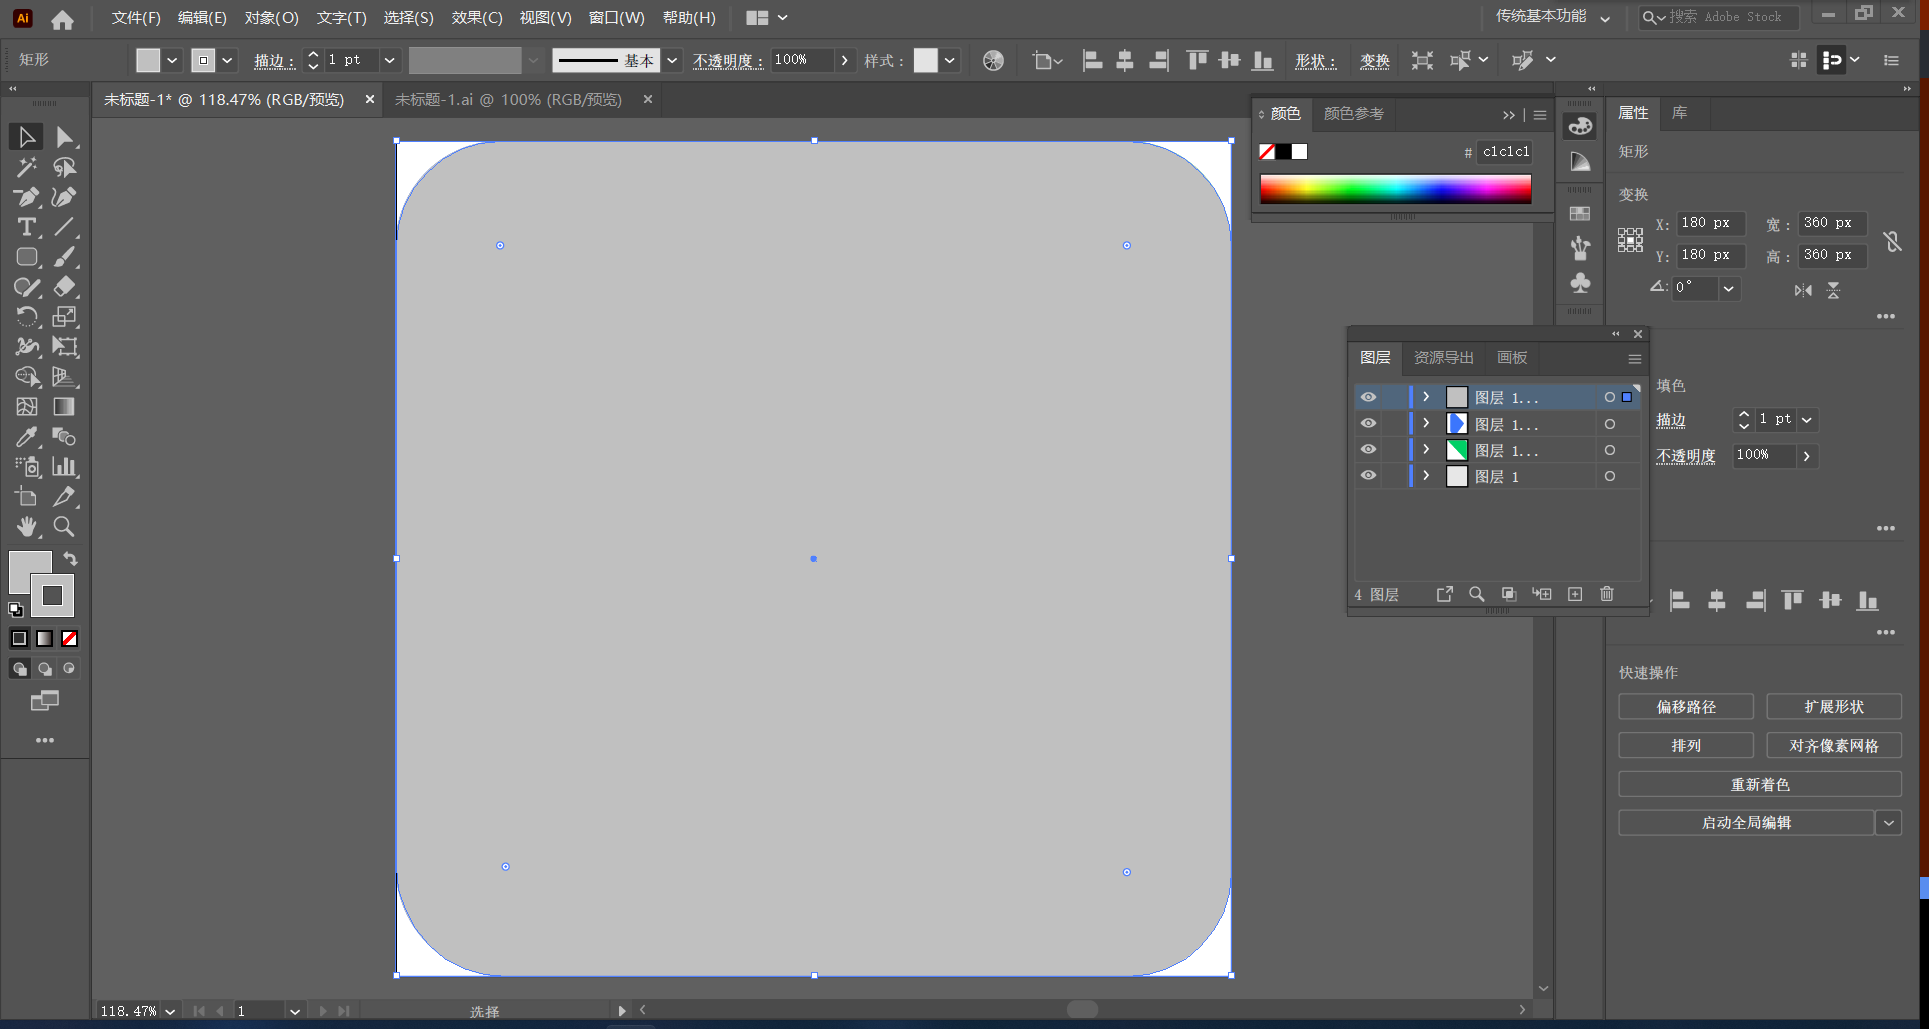
Task: Open the 文件(F) menu
Action: 136,18
